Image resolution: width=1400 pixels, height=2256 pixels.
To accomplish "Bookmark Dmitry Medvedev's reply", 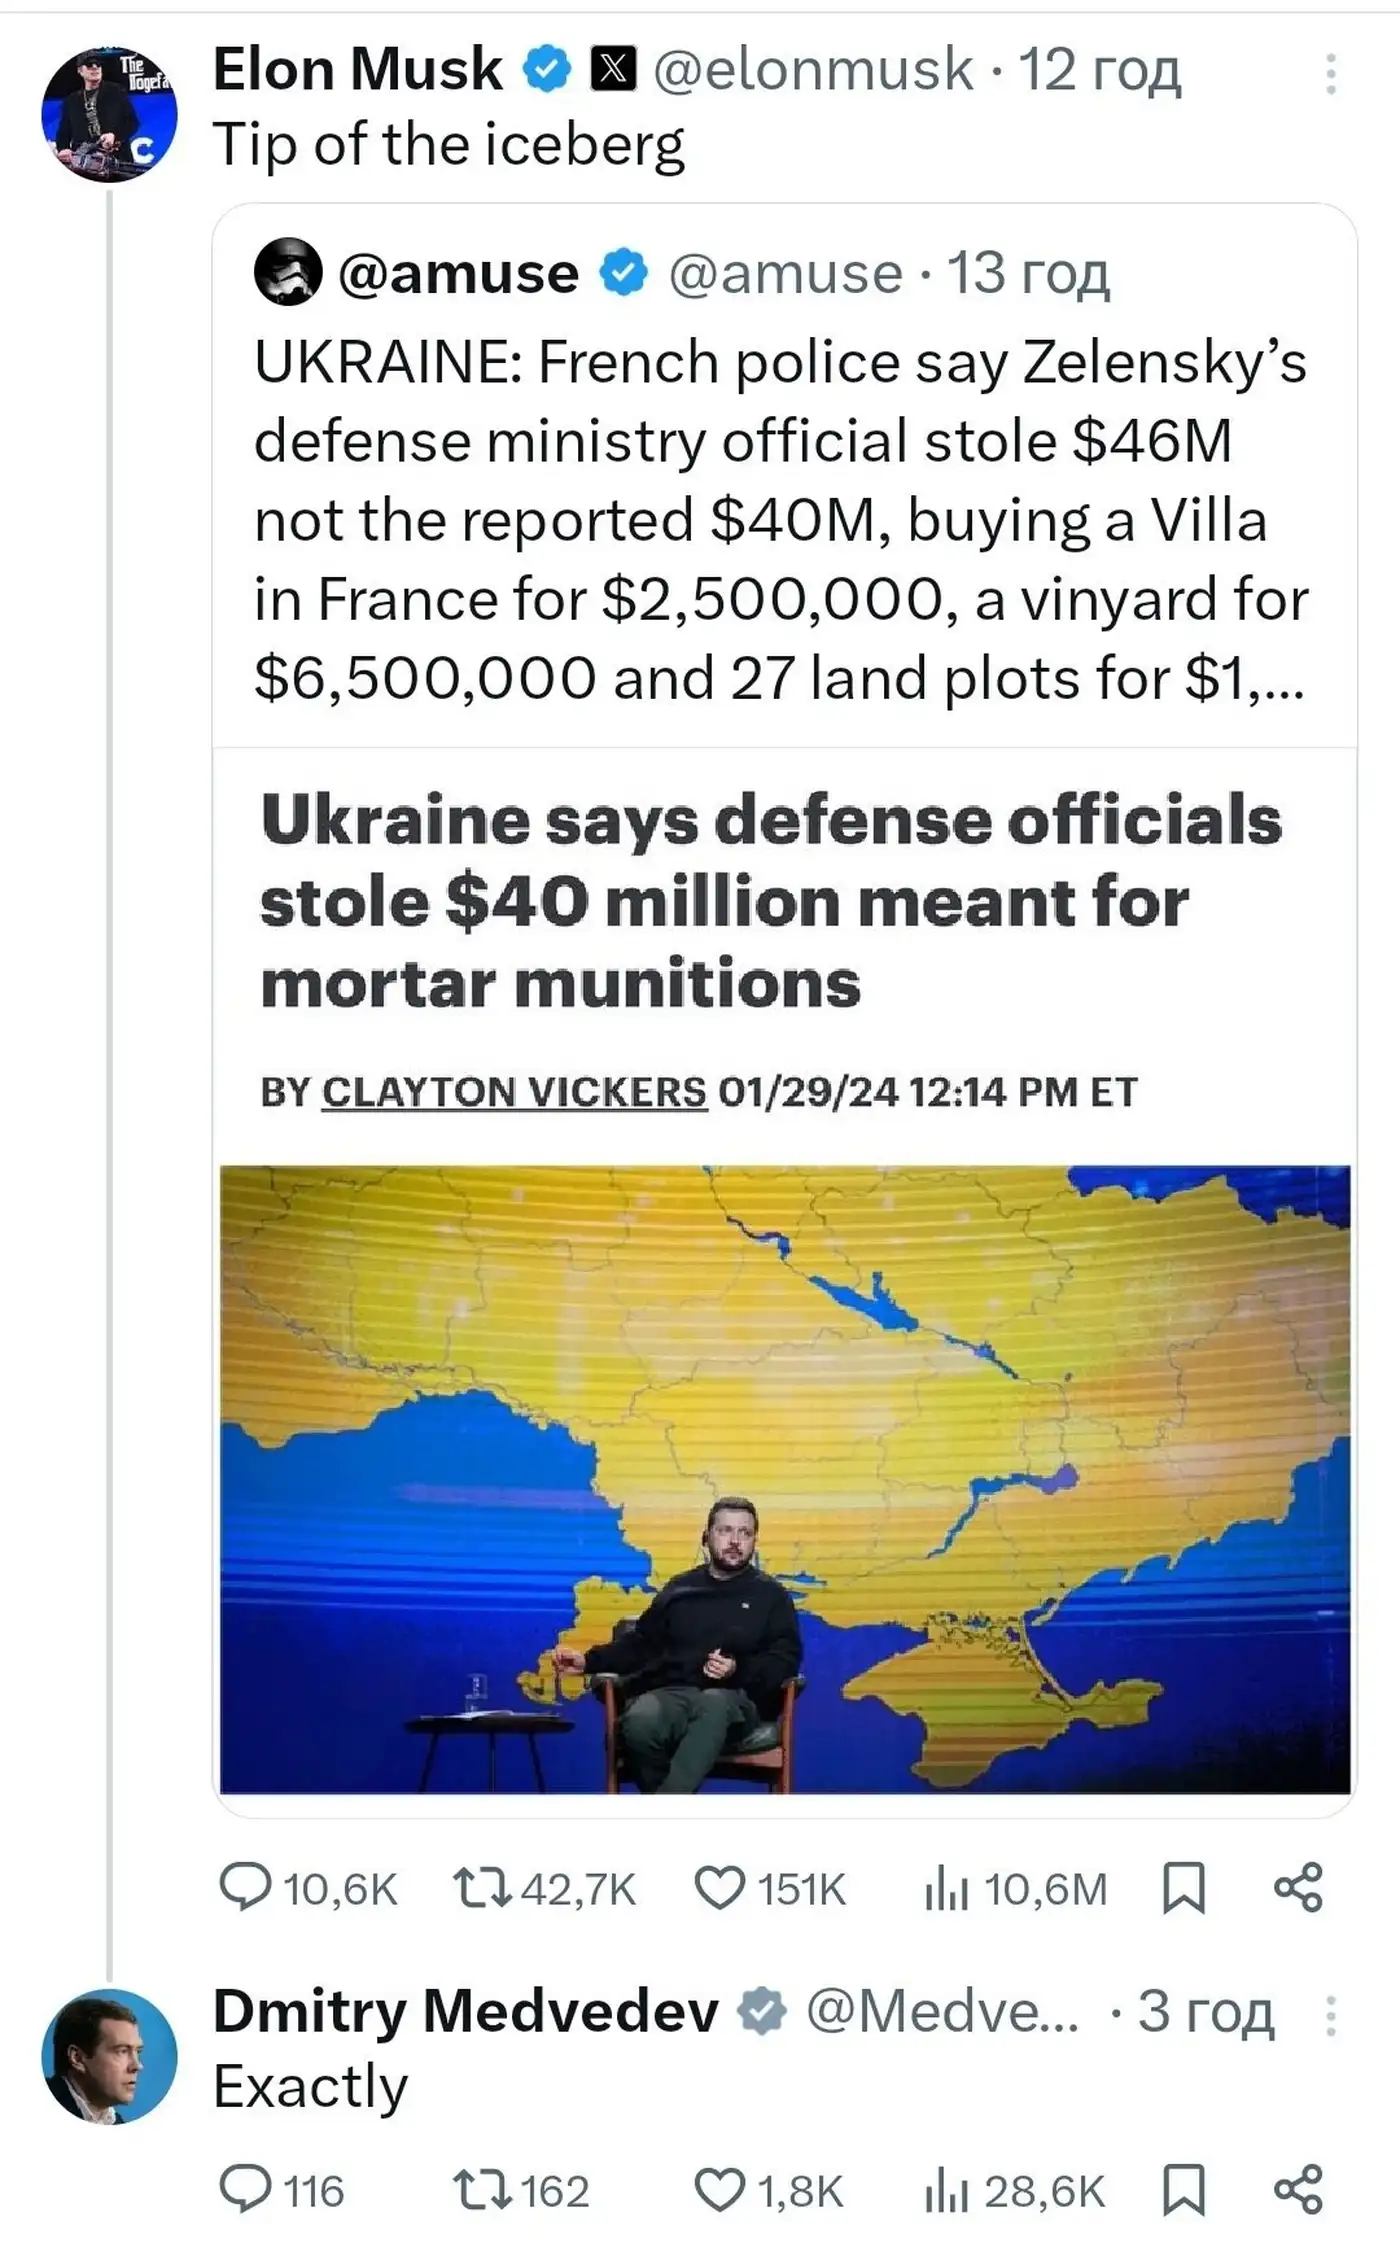I will tap(1184, 2190).
